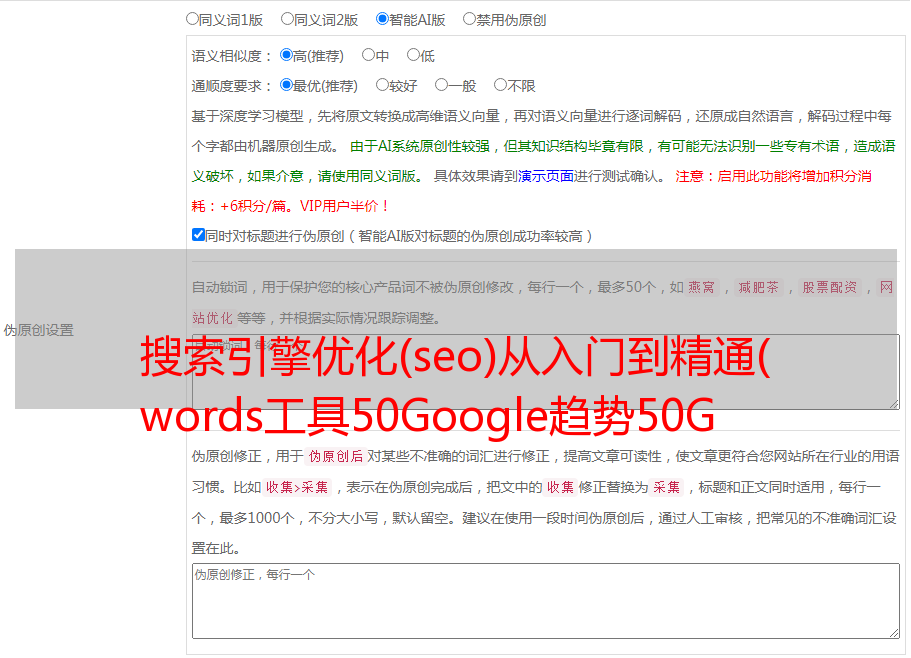
Task: Click the red VIP用户半价 notice text
Action: pos(344,206)
